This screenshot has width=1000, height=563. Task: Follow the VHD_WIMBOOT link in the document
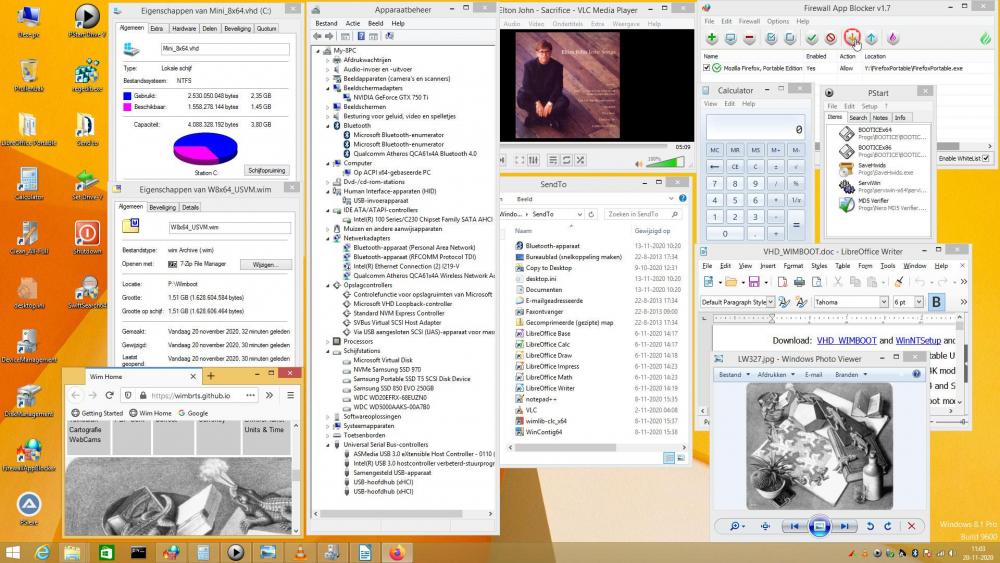click(x=846, y=340)
